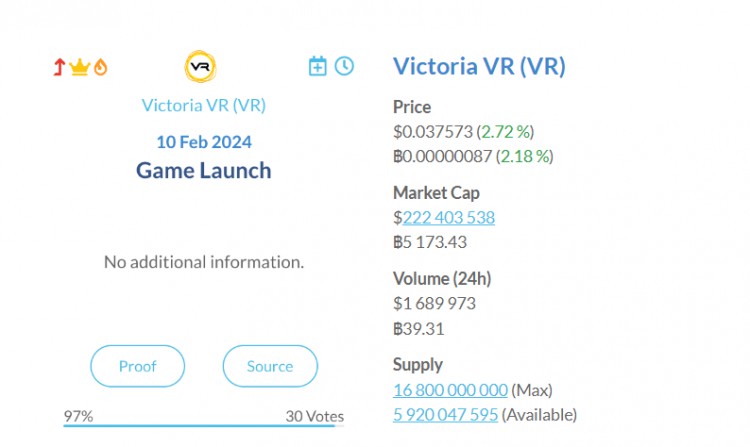Click the Victoria VR coin logo
750x447 pixels.
[200, 66]
